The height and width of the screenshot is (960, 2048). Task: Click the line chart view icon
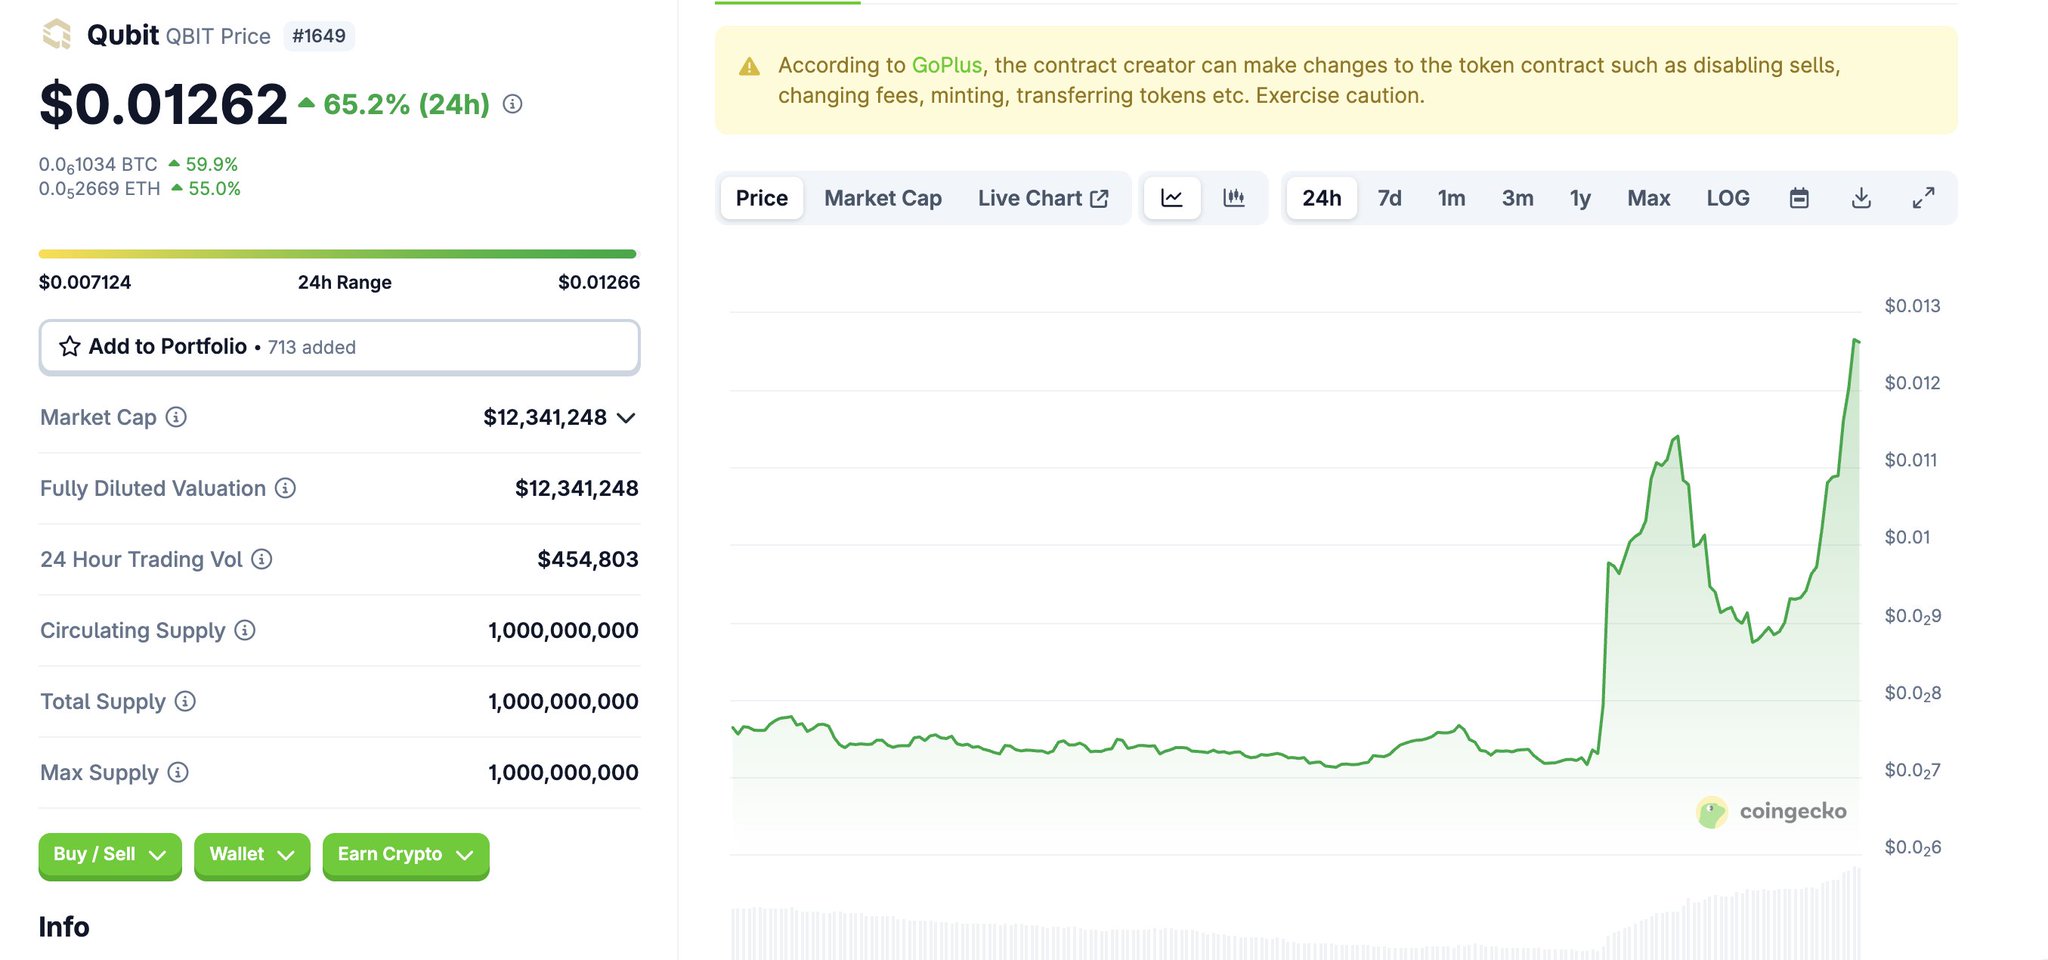pyautogui.click(x=1172, y=198)
